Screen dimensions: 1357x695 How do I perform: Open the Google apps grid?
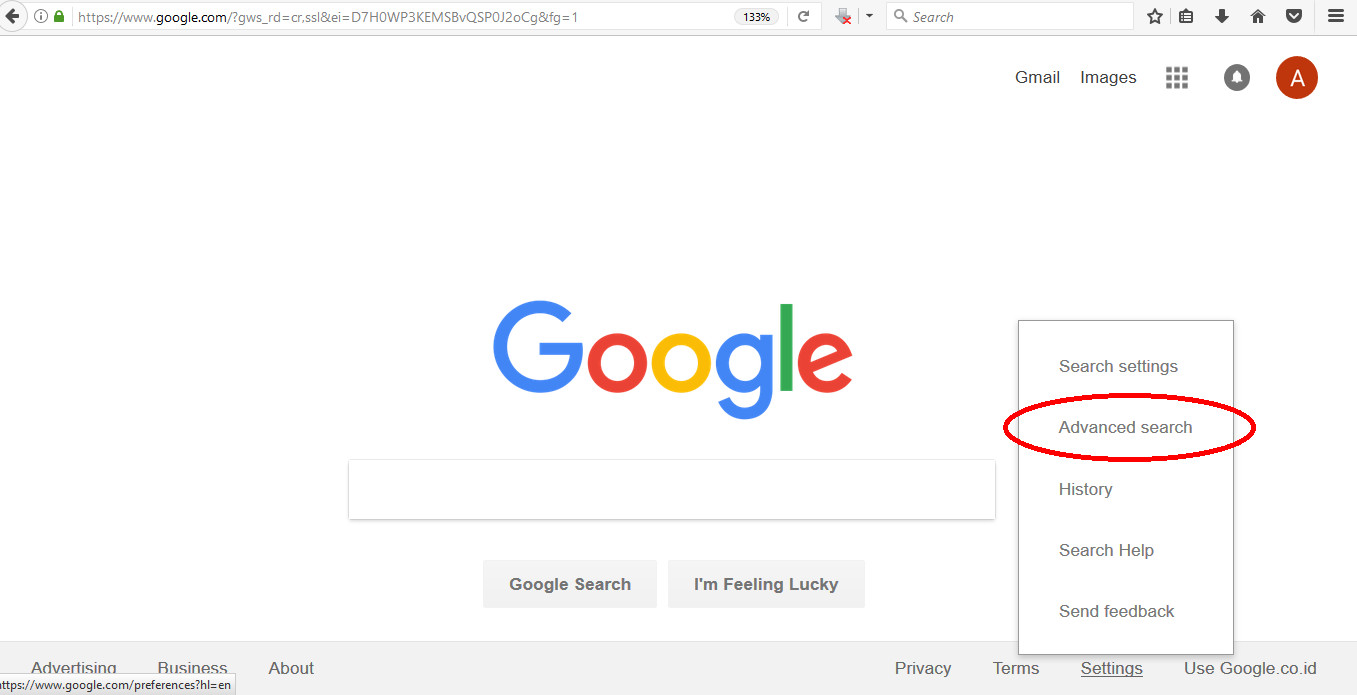pos(1177,78)
